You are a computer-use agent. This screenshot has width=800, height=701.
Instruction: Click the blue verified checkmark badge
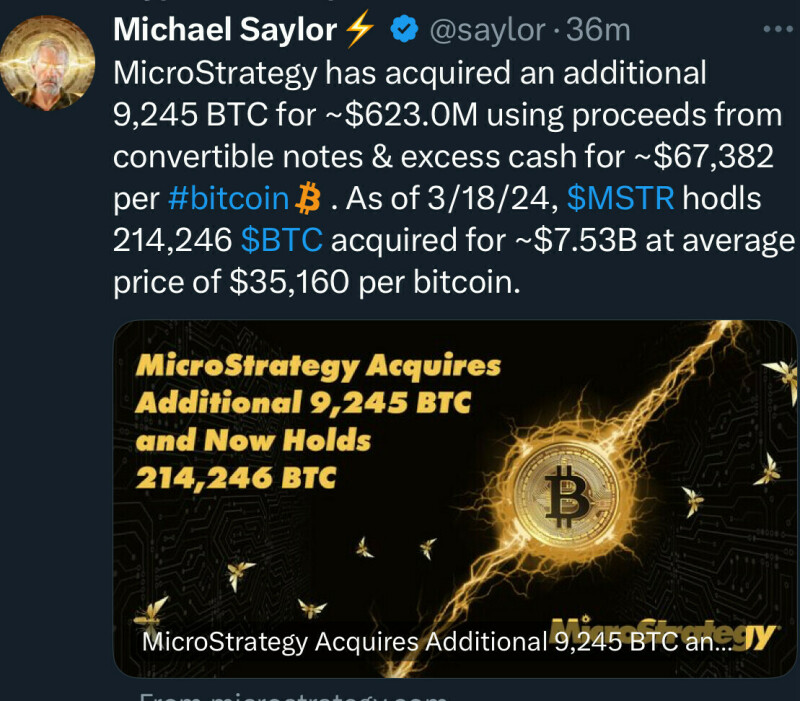click(402, 31)
